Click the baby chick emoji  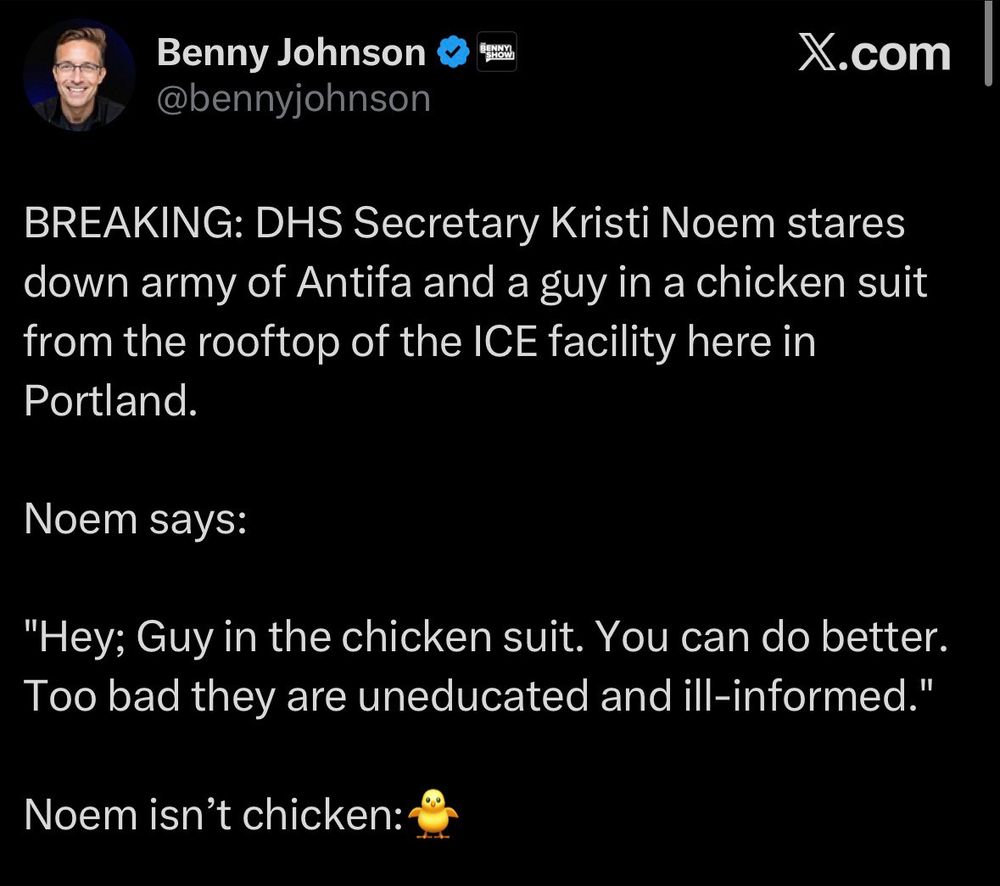pos(432,812)
